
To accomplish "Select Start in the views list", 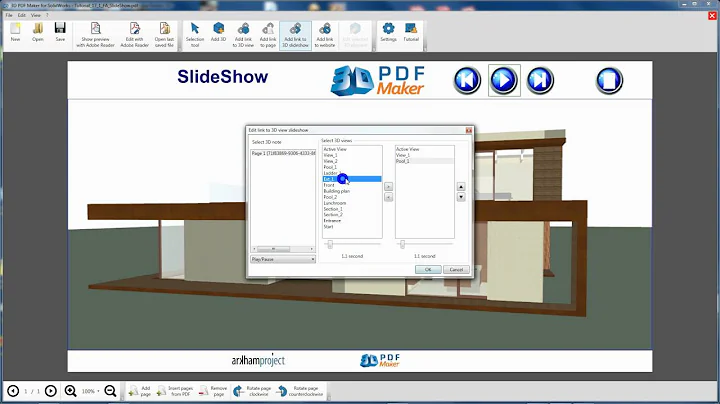I will pos(328,227).
